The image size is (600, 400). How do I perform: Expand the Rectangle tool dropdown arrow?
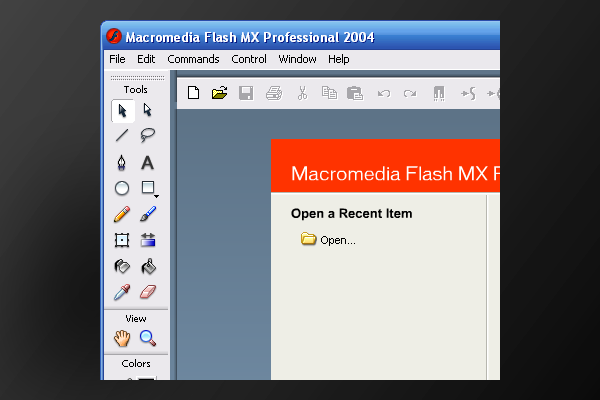click(156, 195)
